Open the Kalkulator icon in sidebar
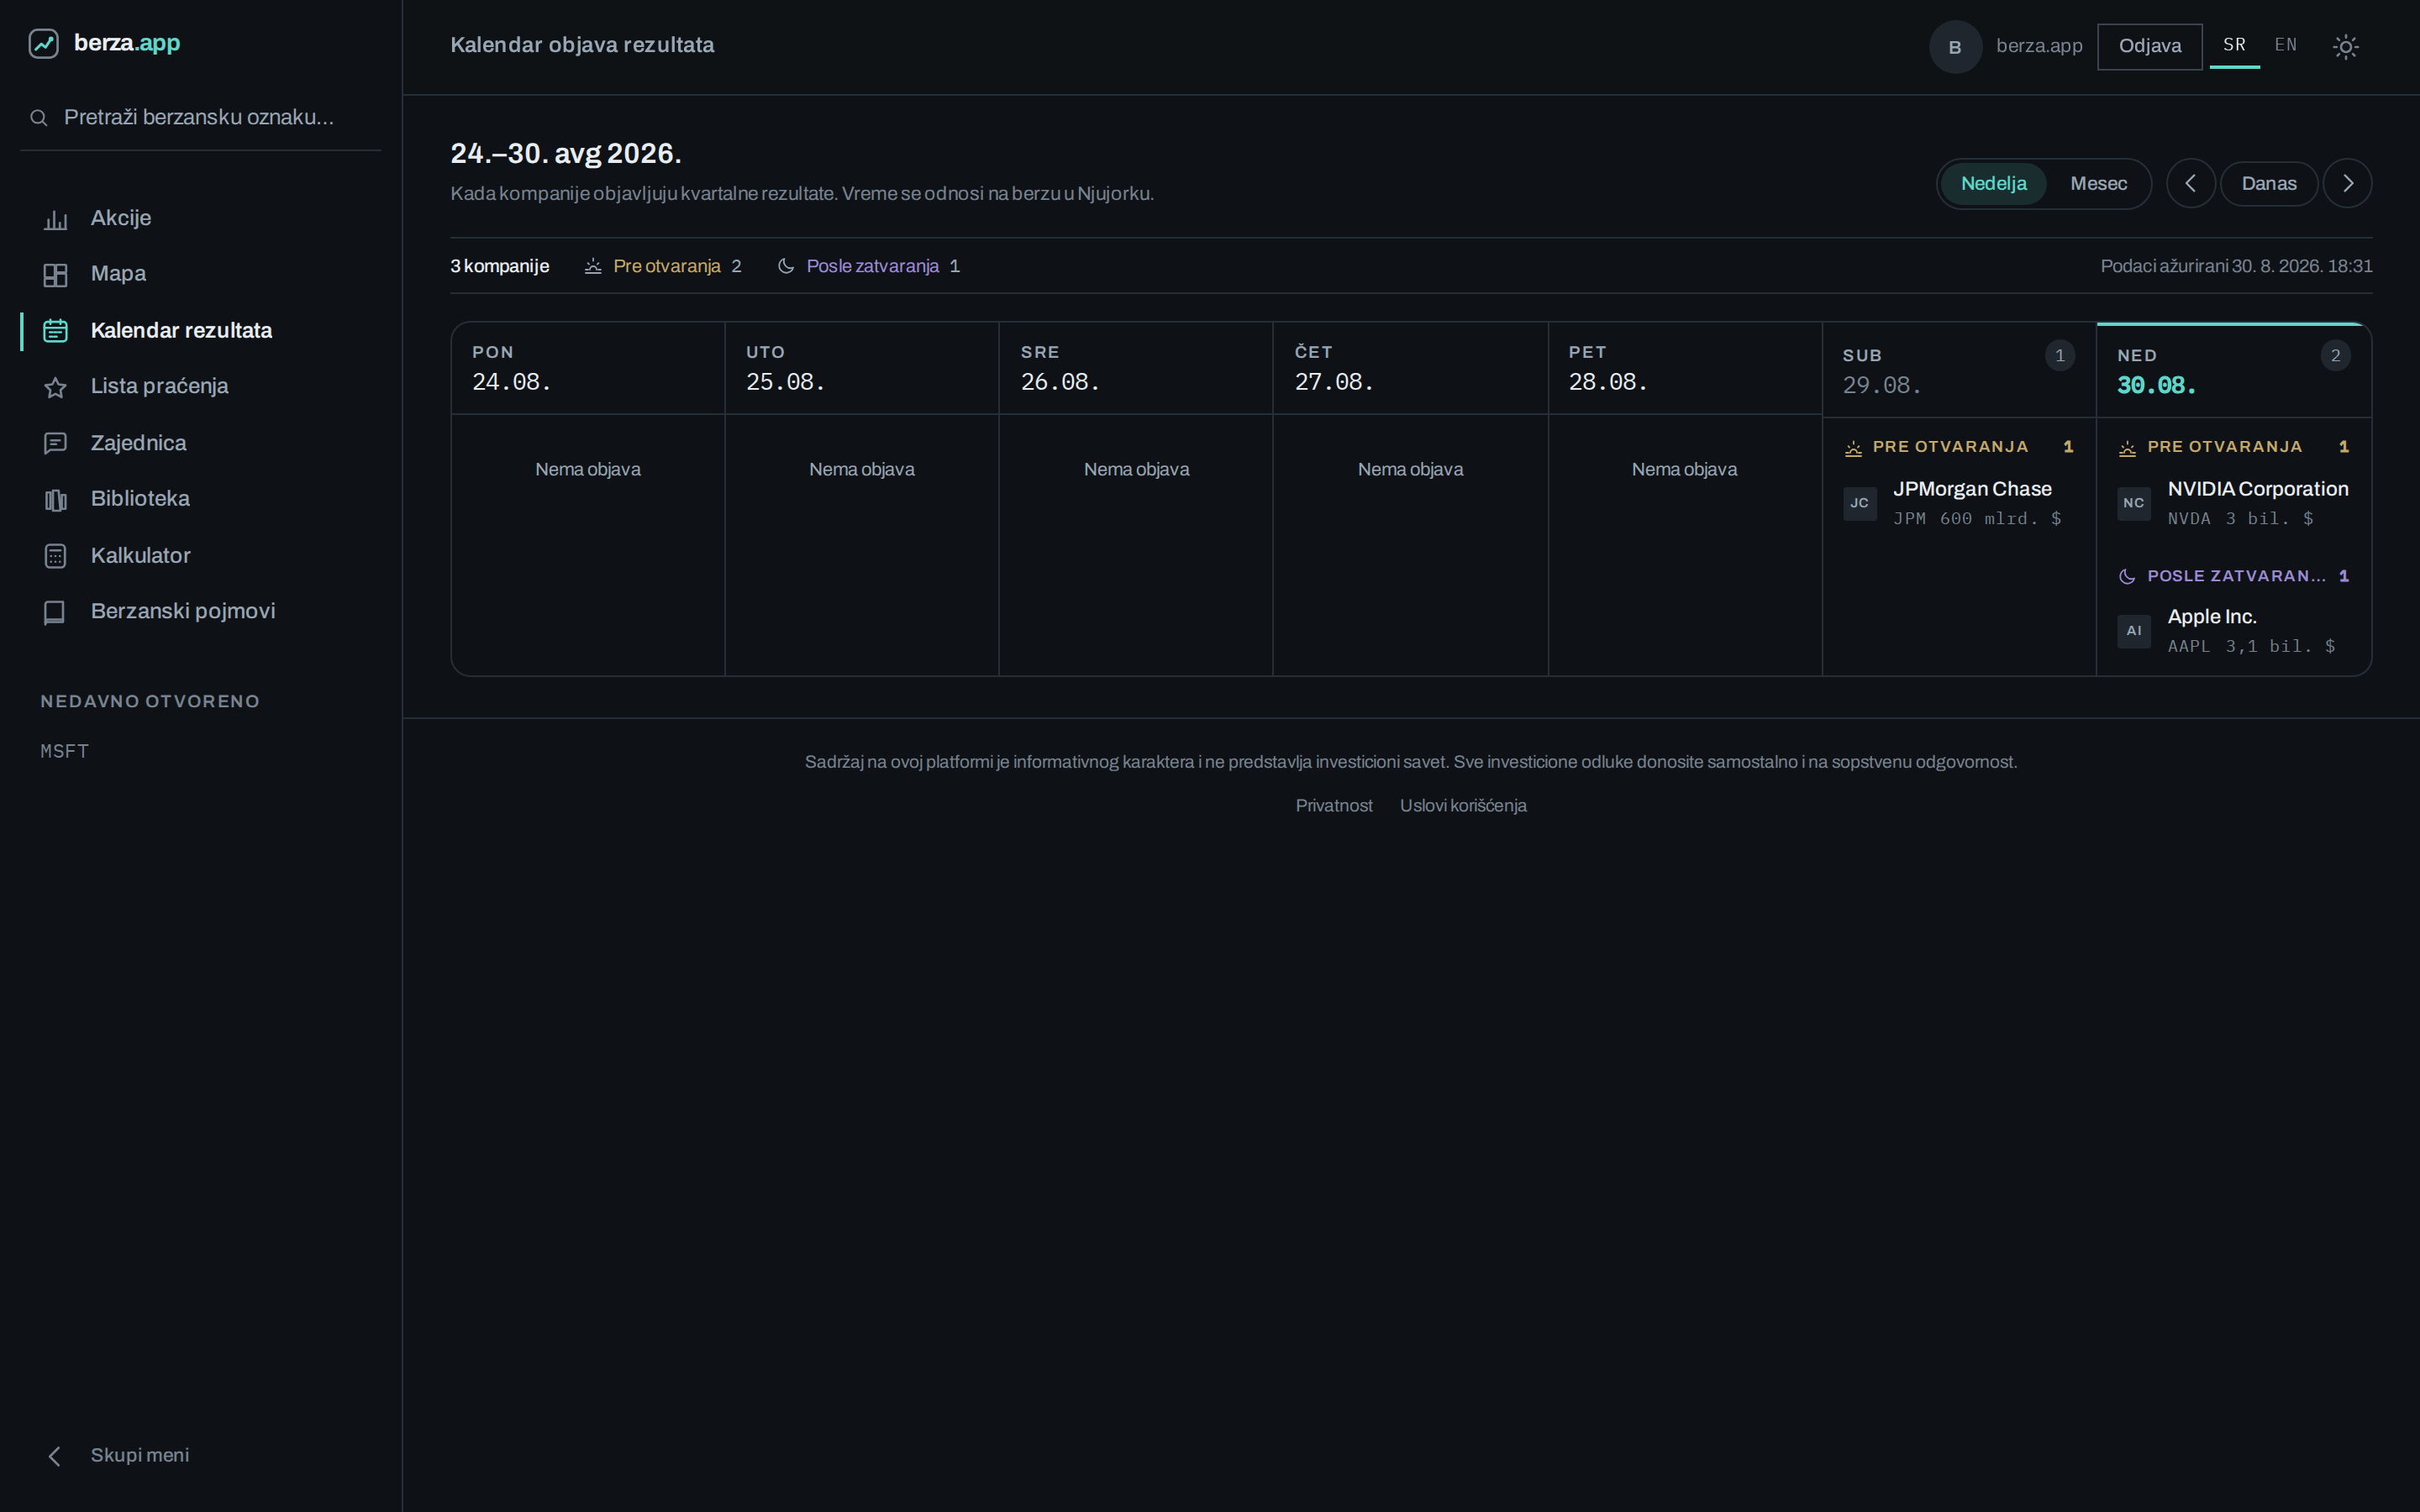The image size is (2420, 1512). 55,556
